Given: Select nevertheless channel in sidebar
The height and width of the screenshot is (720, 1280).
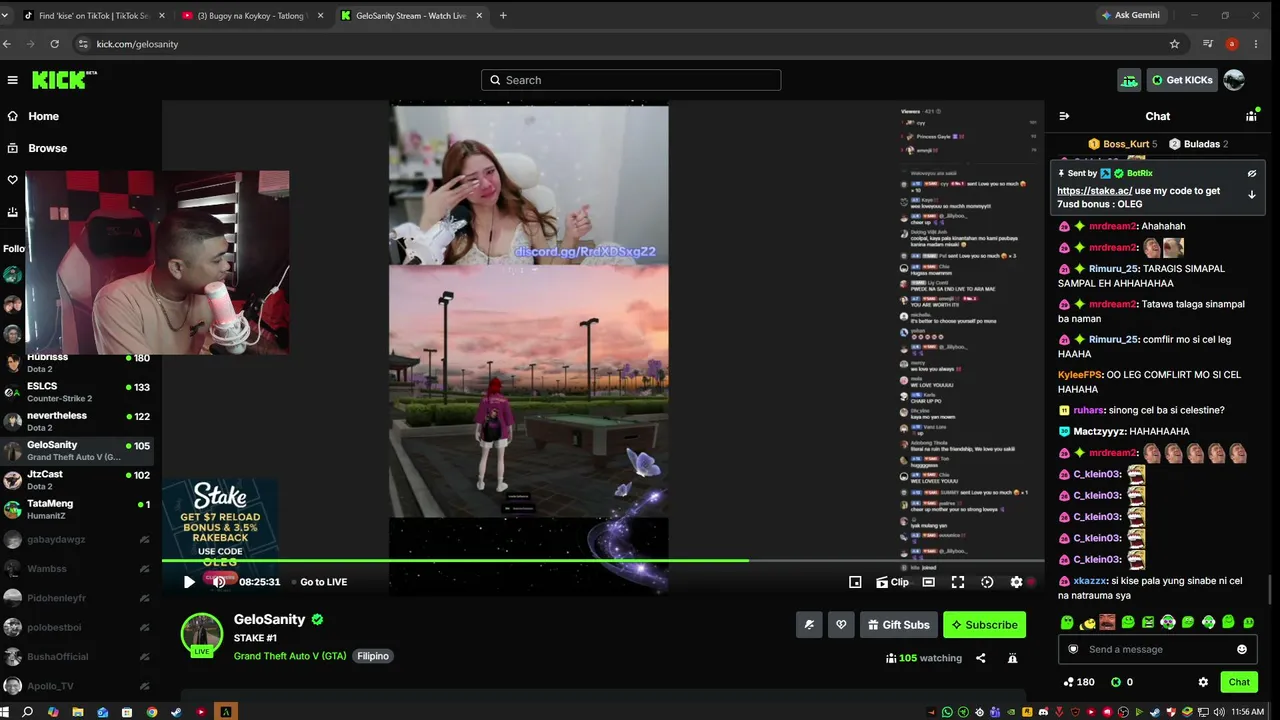Looking at the screenshot, I should point(77,421).
